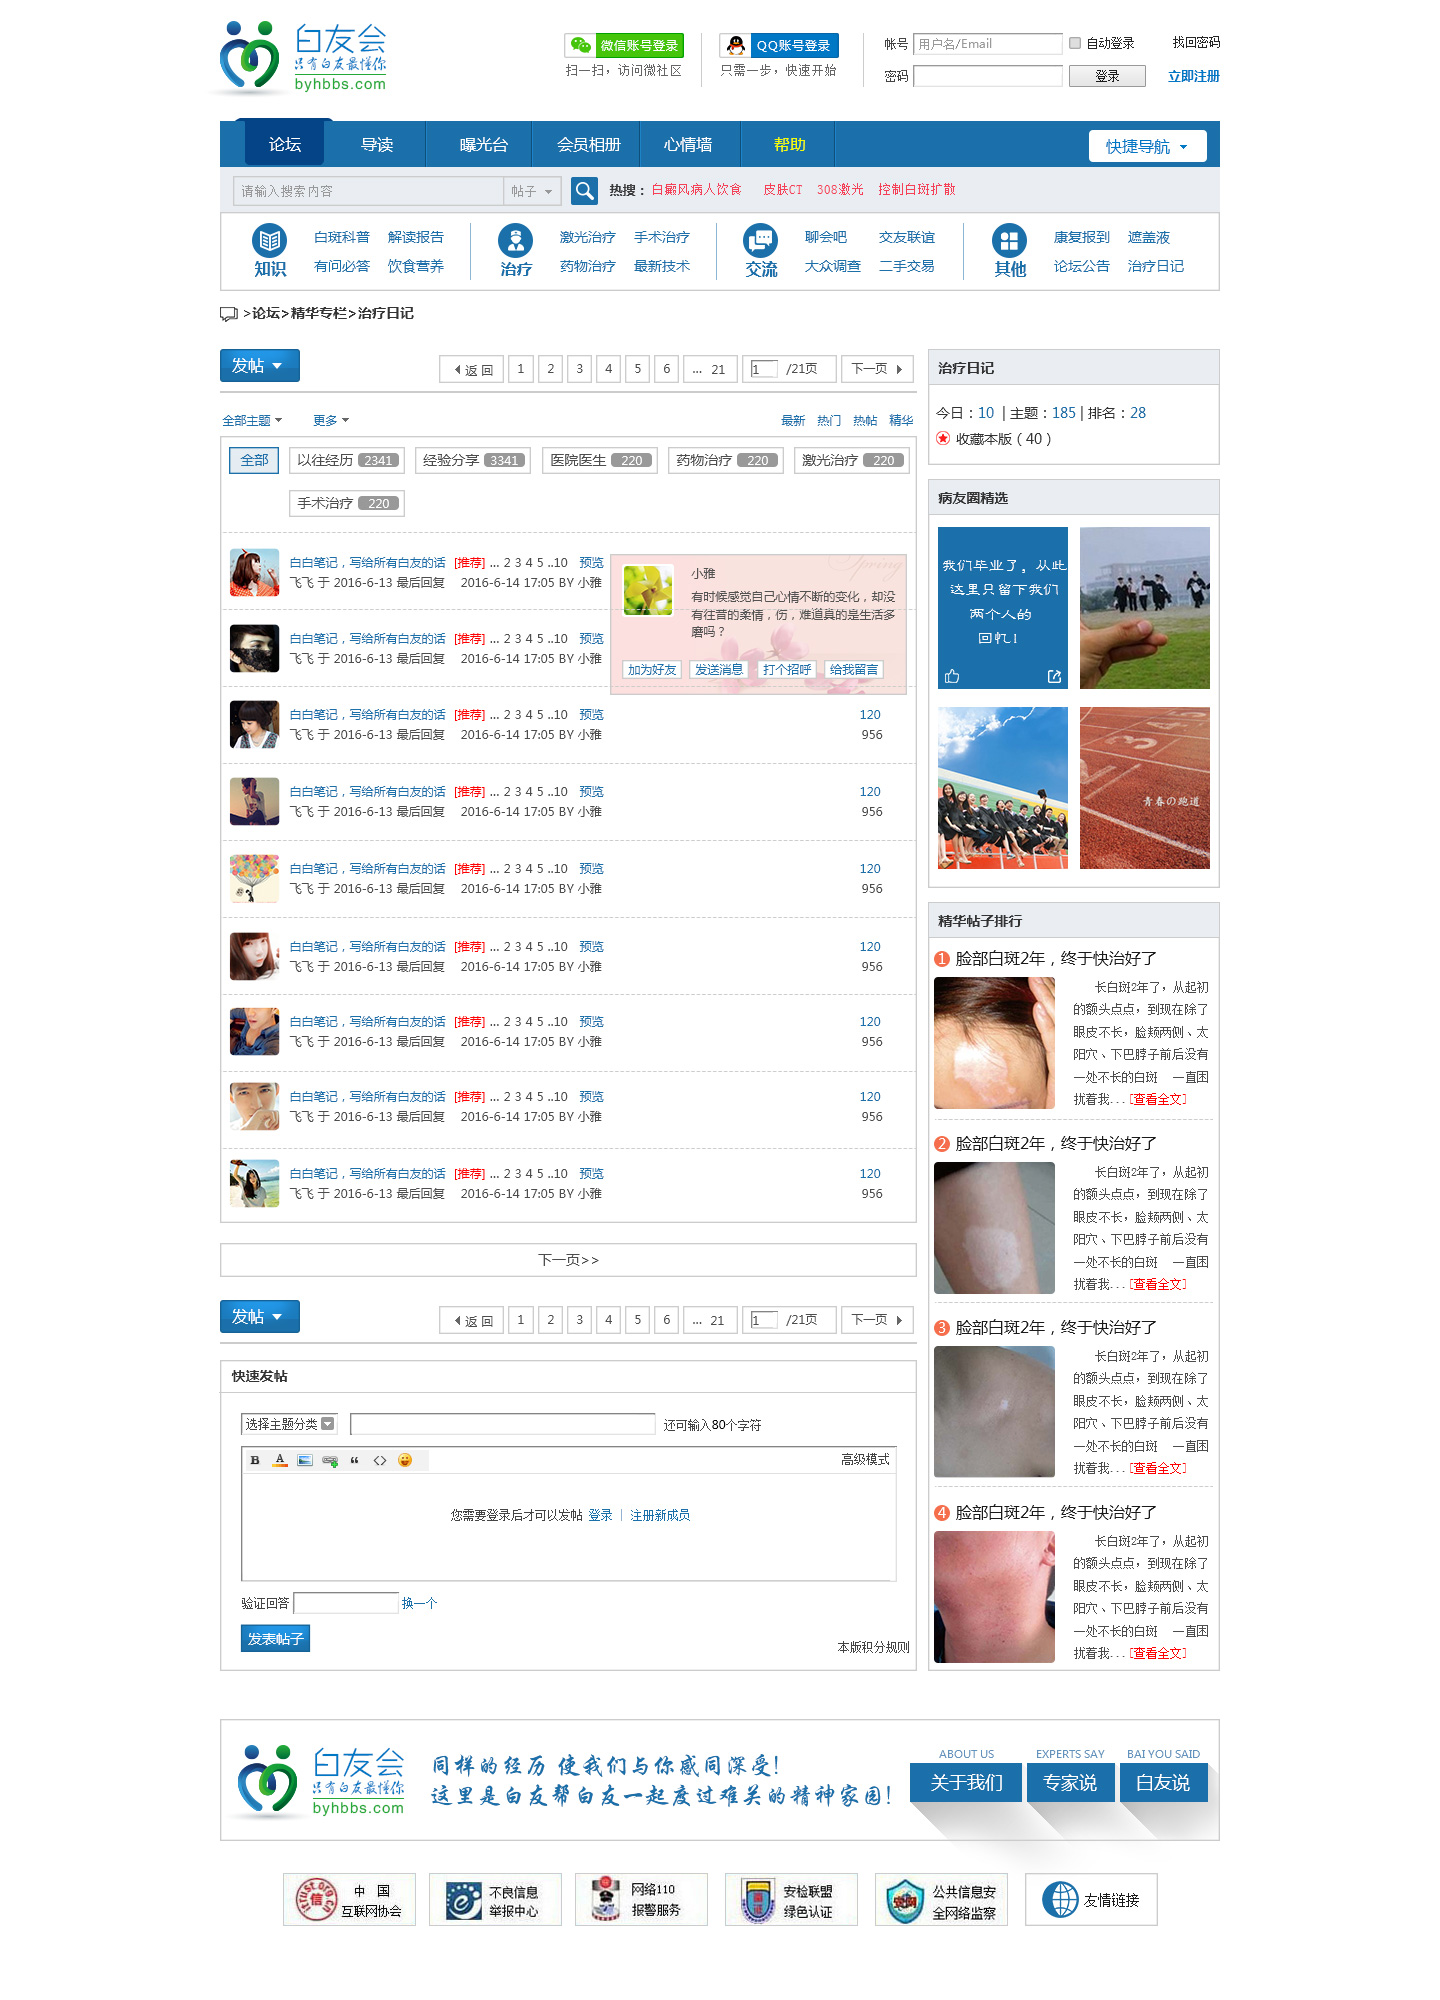Click the 安检联盟绿色认证 footer badge
The width and height of the screenshot is (1440, 2000).
click(x=791, y=1899)
